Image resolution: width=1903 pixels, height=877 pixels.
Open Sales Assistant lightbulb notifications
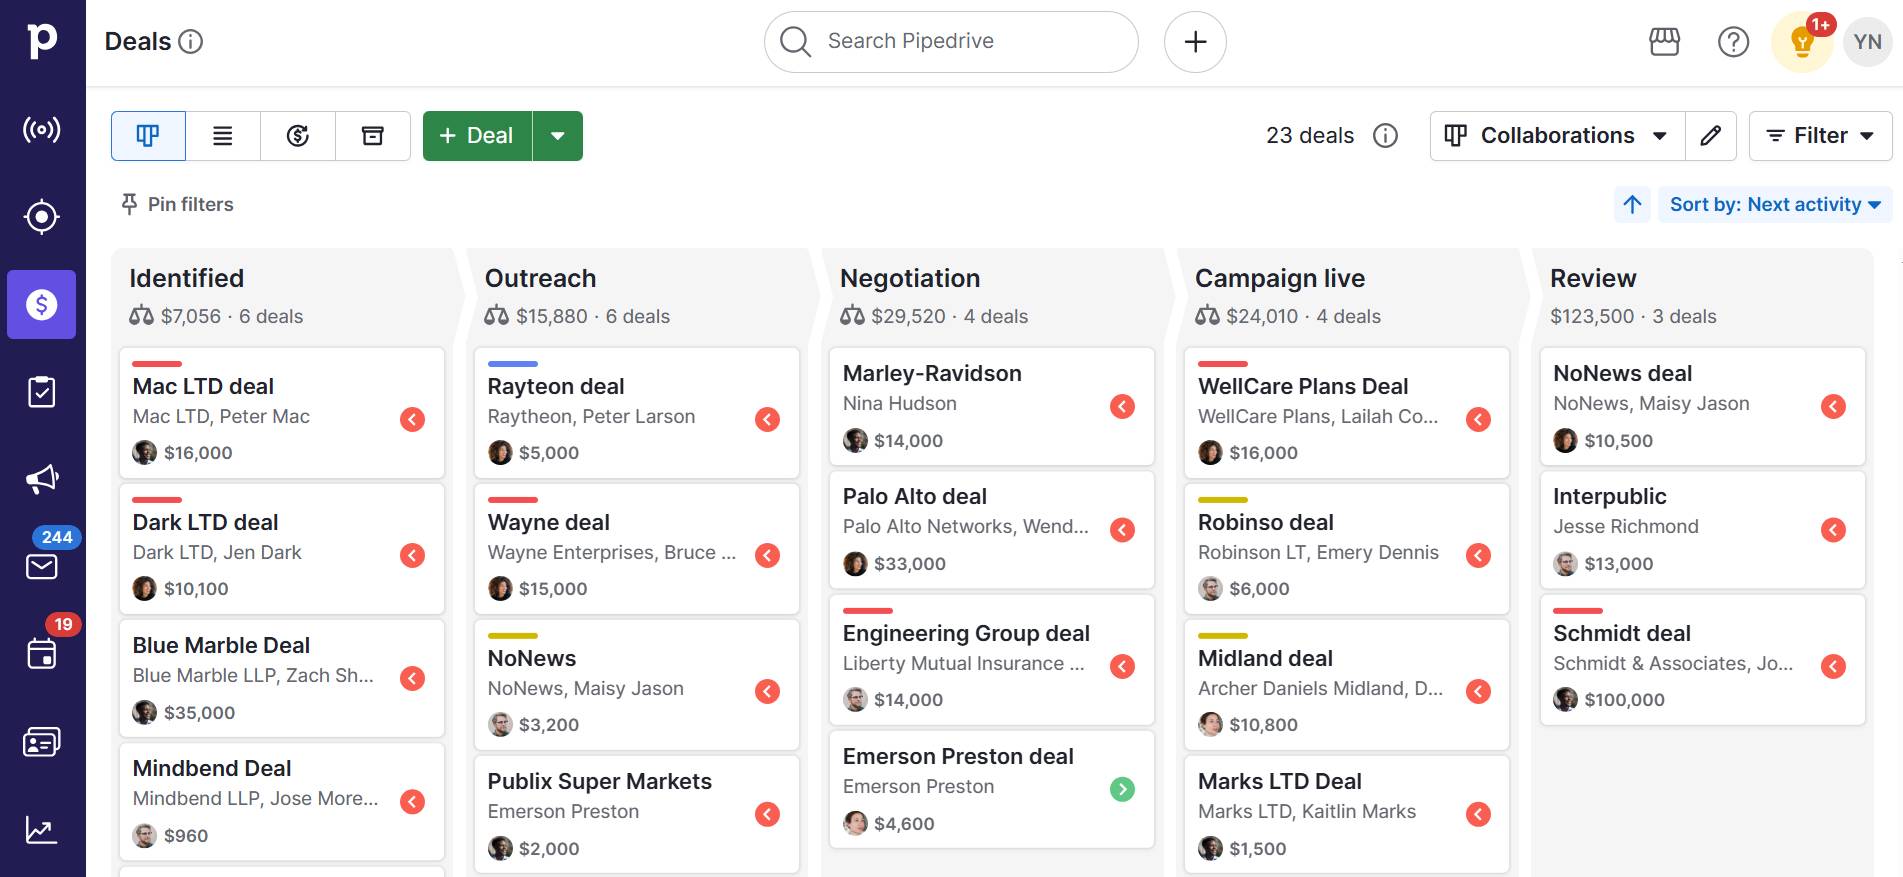[1802, 42]
